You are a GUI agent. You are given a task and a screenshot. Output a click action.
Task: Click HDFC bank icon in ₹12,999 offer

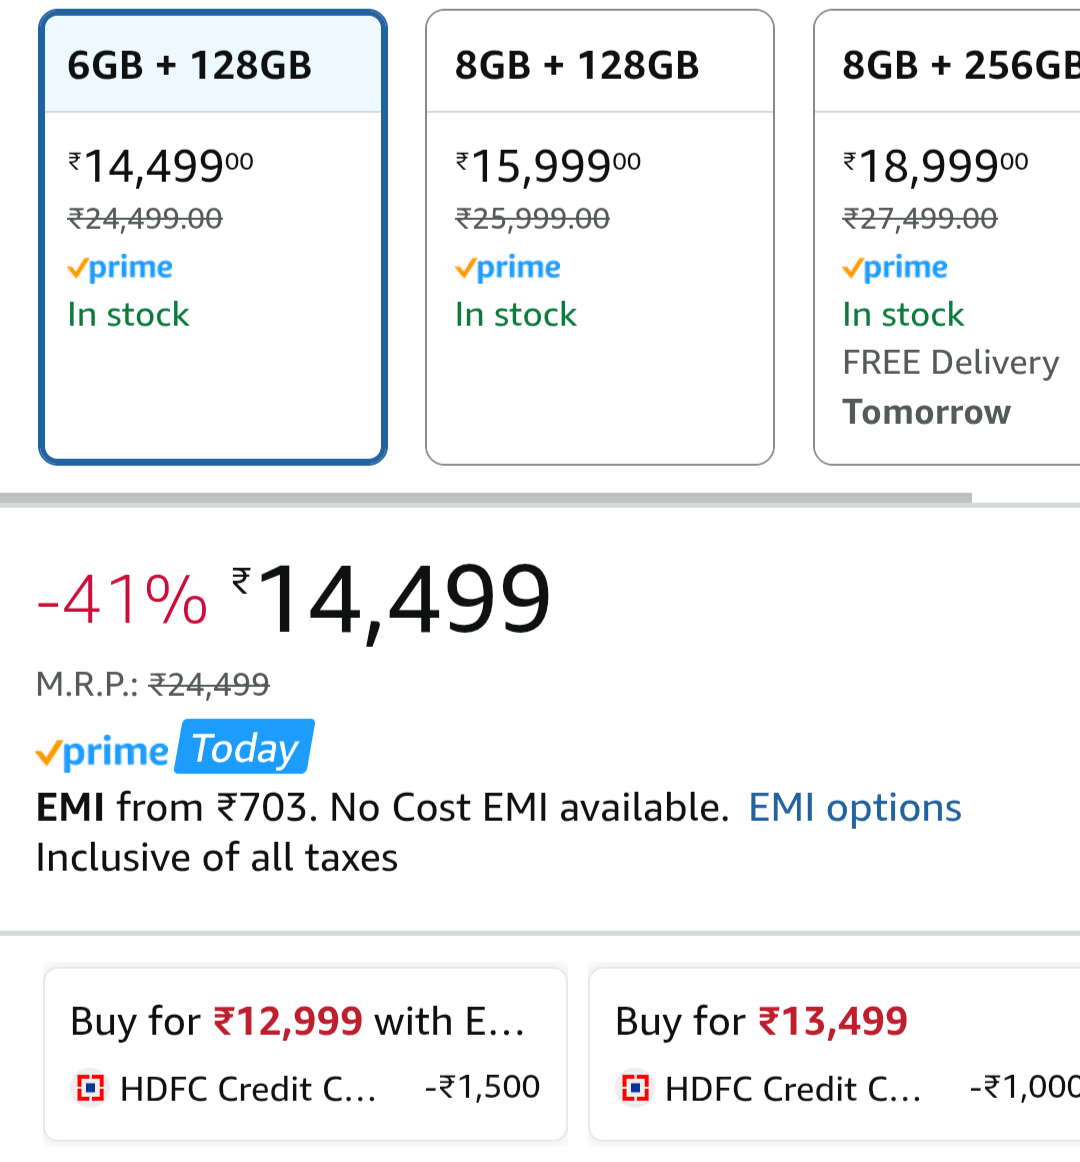[91, 1087]
